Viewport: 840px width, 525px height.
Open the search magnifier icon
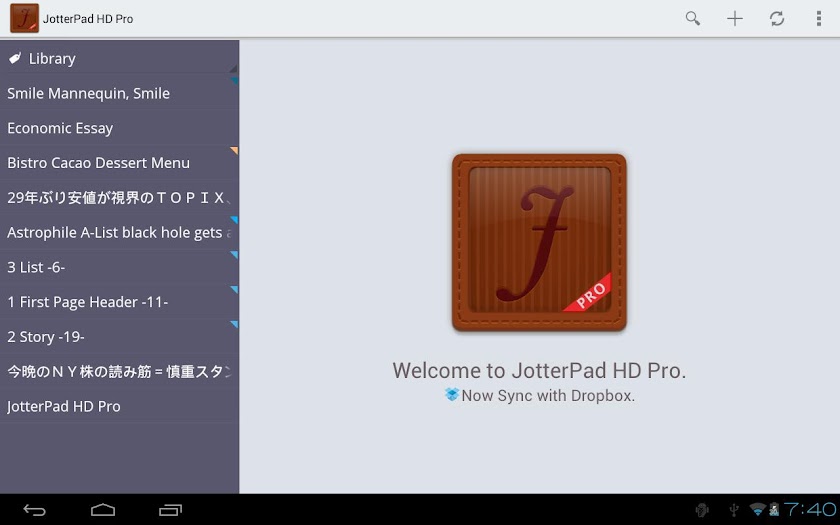pos(693,19)
